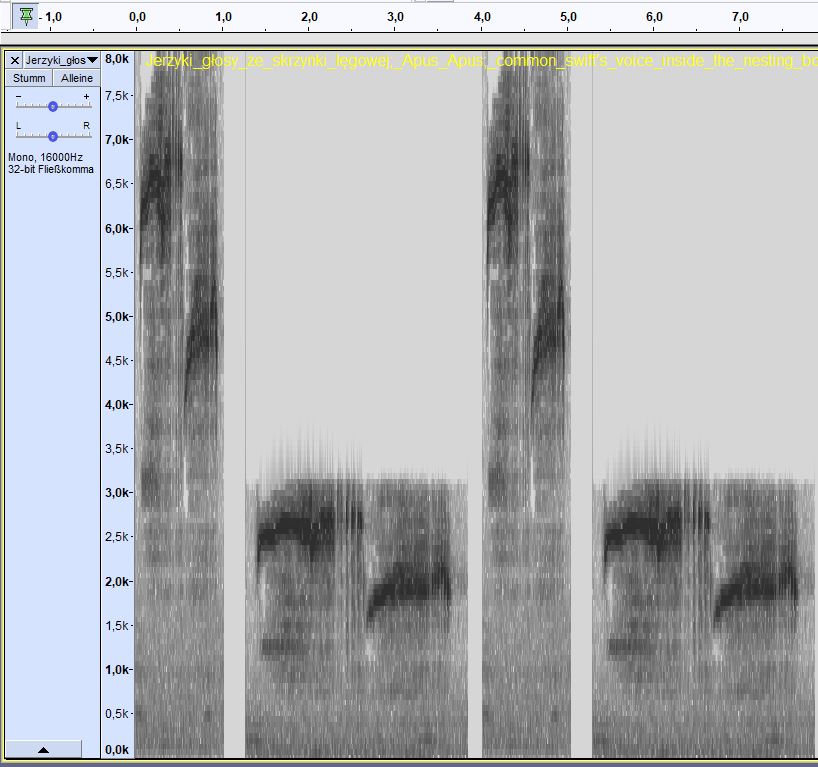
Task: Solo the track with Alleine button
Action: 76,78
